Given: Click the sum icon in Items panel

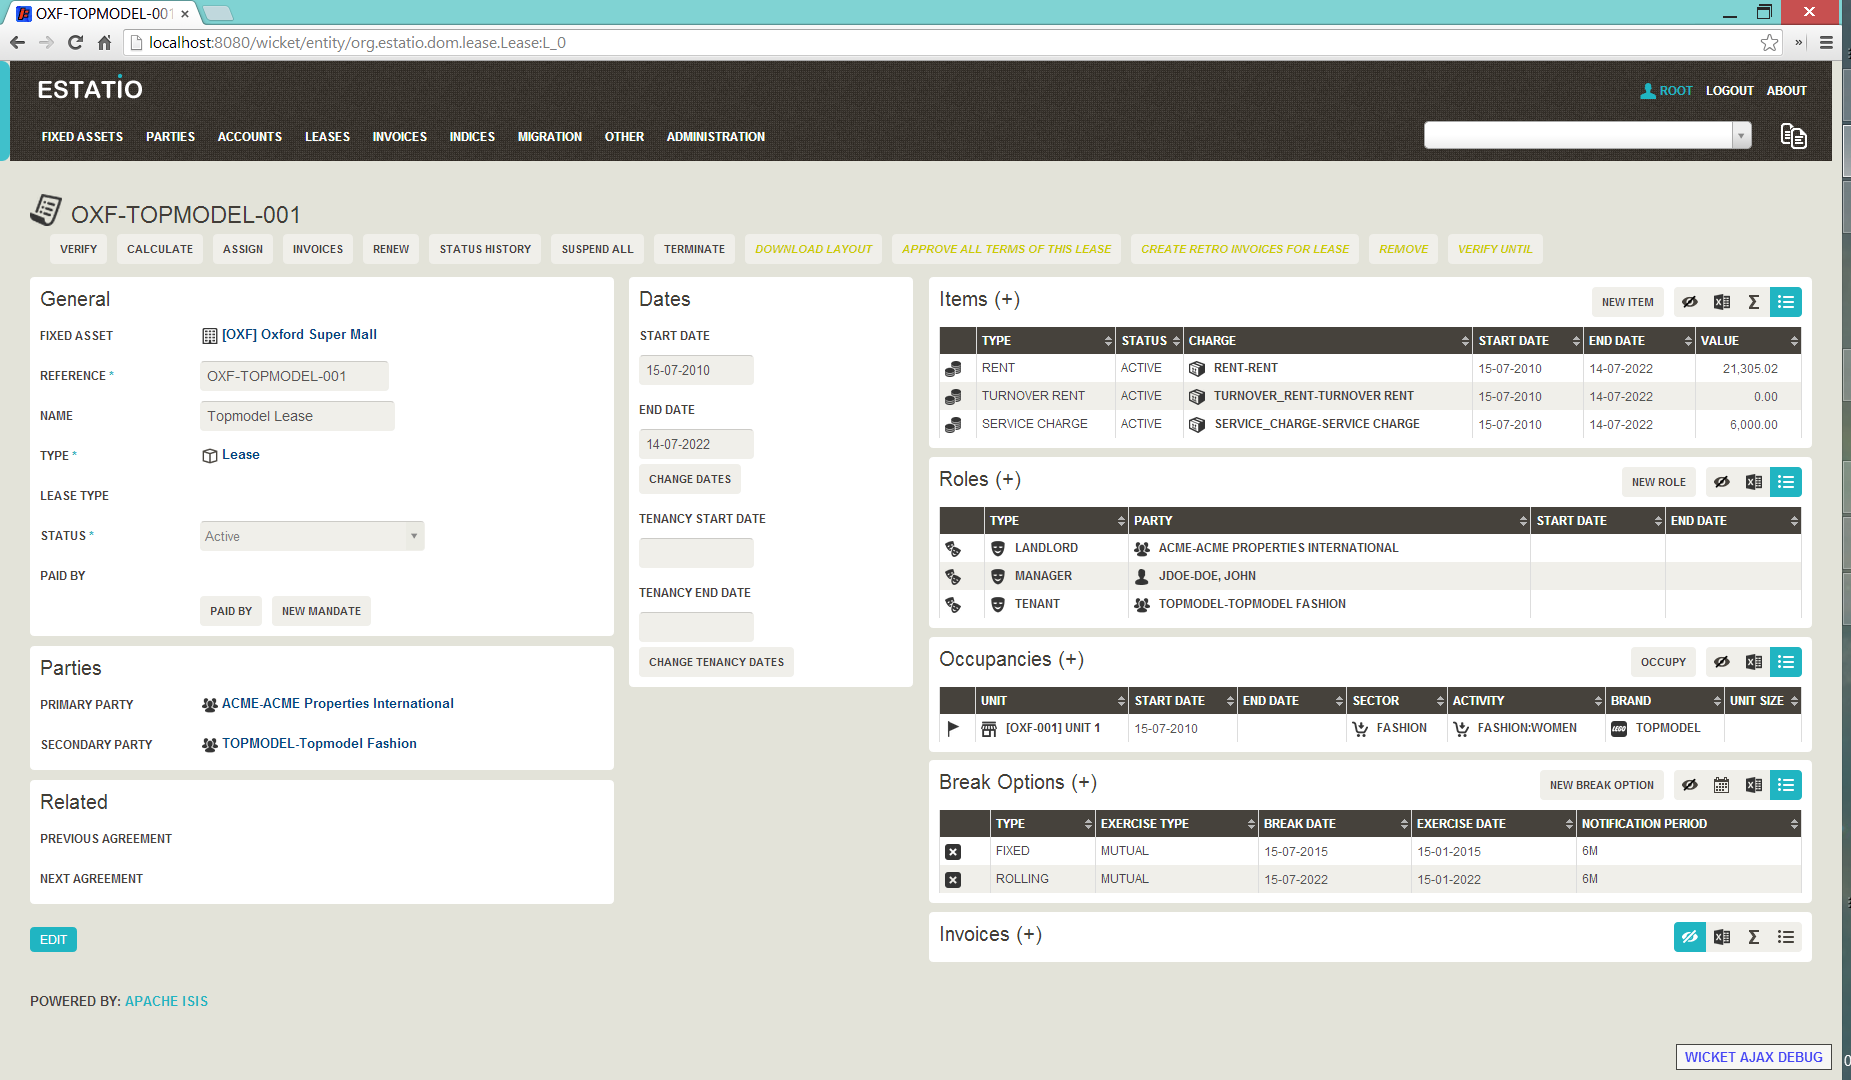Looking at the screenshot, I should 1753,302.
